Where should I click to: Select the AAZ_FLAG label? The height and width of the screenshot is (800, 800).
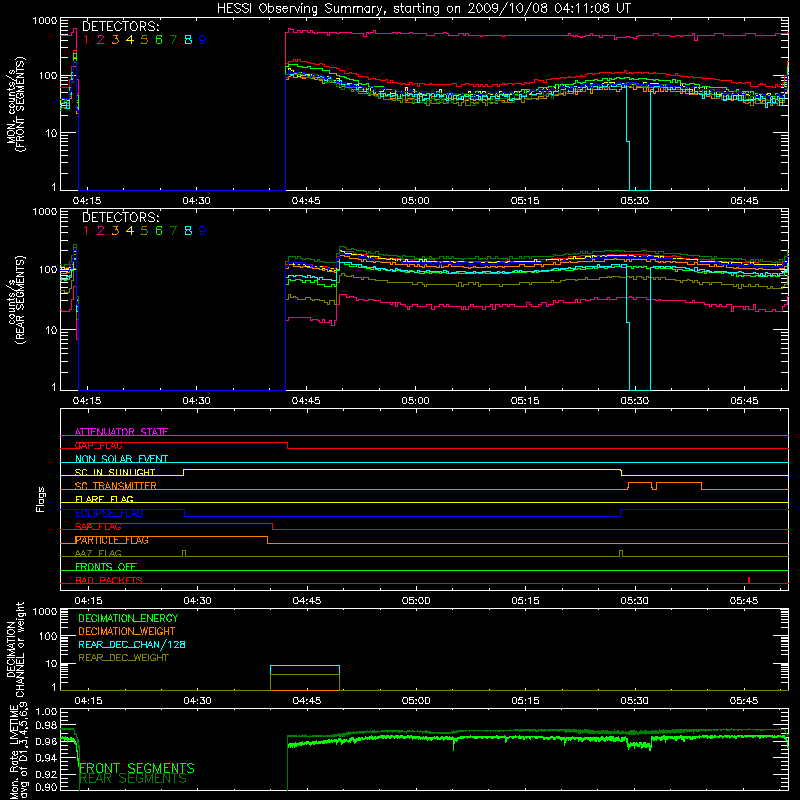(98, 553)
